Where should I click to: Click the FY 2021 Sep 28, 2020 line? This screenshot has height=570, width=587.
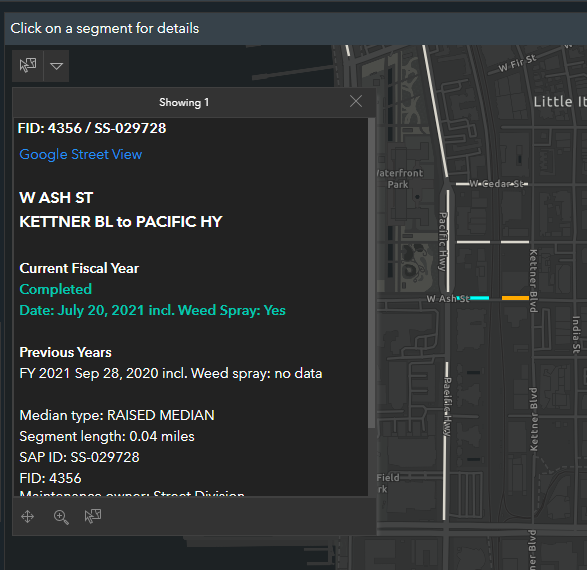171,373
